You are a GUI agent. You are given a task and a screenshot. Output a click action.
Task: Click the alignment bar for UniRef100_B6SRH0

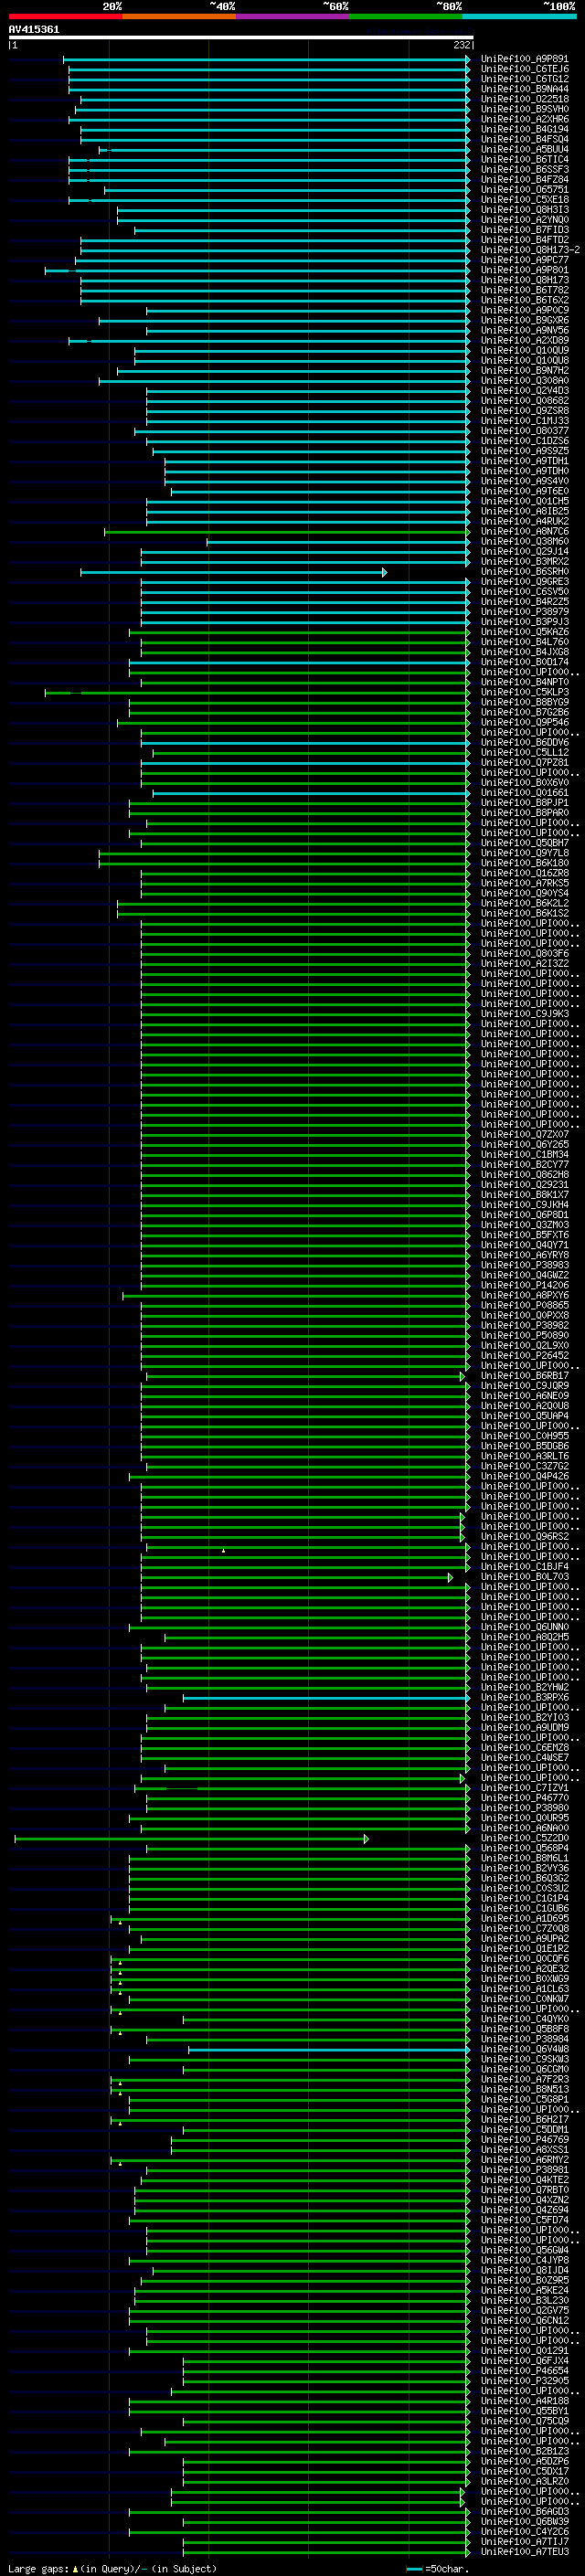233,572
